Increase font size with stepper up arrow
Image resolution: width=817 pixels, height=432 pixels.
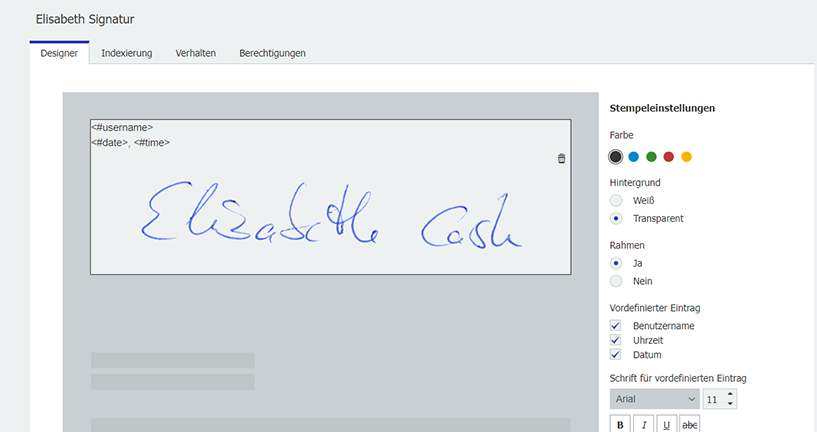(730, 395)
